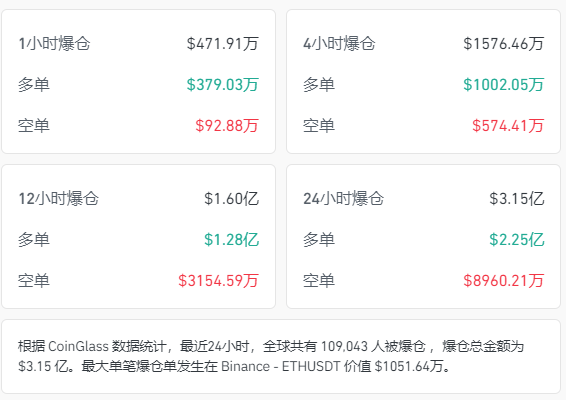Click the 1小时爆仓 card title

tap(54, 43)
